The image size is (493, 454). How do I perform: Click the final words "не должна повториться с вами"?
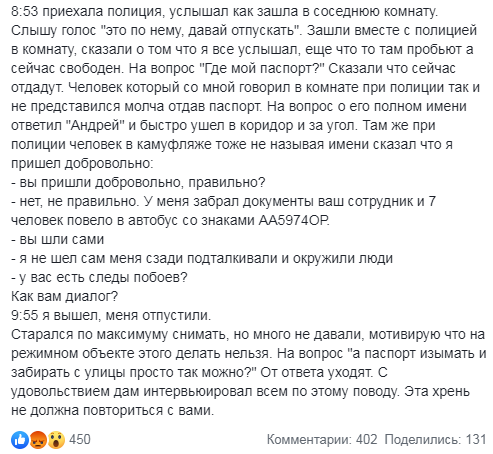112,410
